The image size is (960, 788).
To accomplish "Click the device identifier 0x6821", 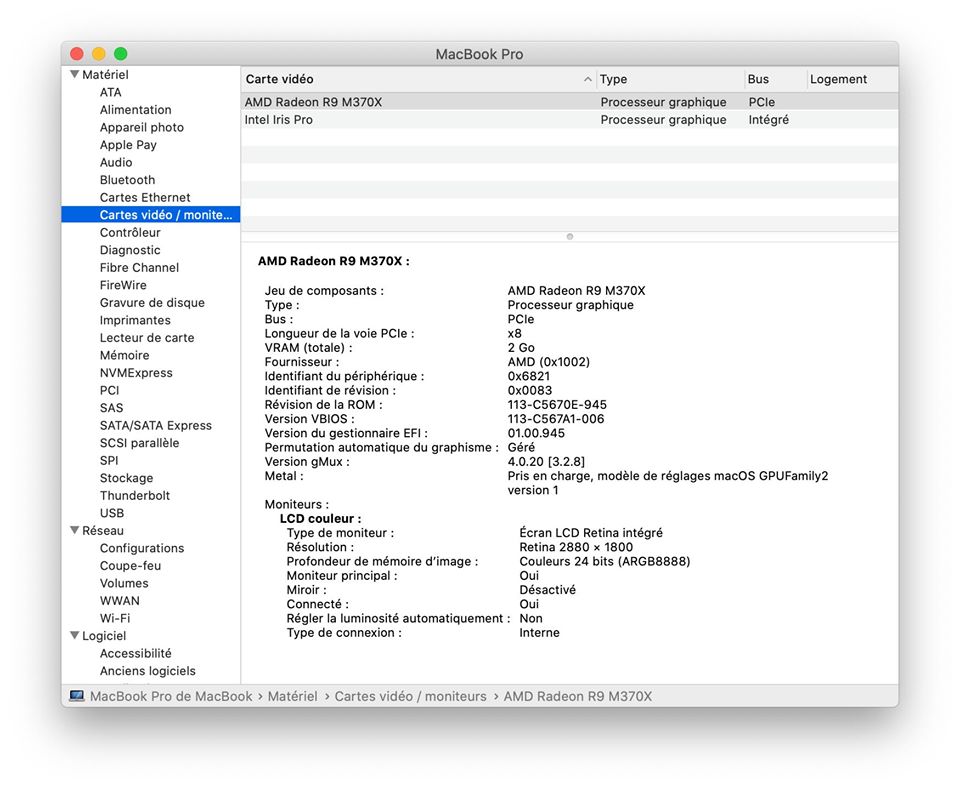I will coord(529,377).
